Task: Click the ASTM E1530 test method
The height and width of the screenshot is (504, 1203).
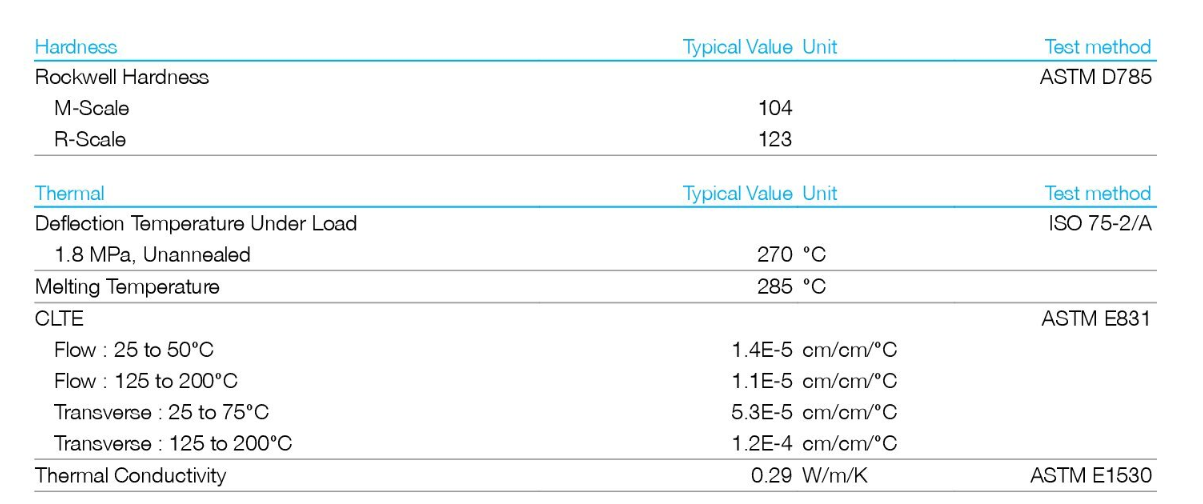Action: (x=1091, y=476)
